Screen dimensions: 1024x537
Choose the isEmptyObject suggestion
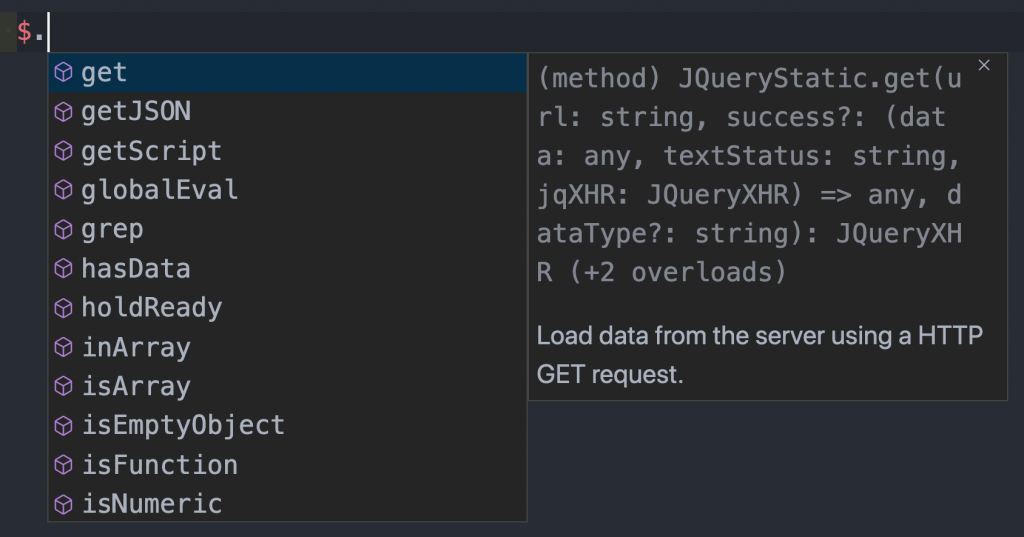(183, 426)
